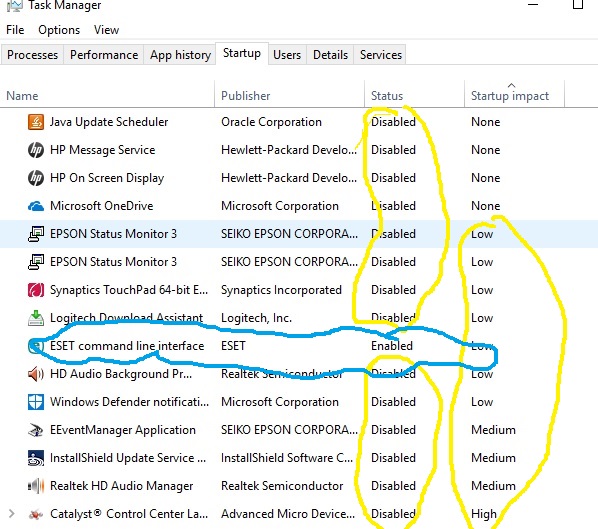This screenshot has height=529, width=598.
Task: Switch to the Performance tab
Action: (104, 55)
